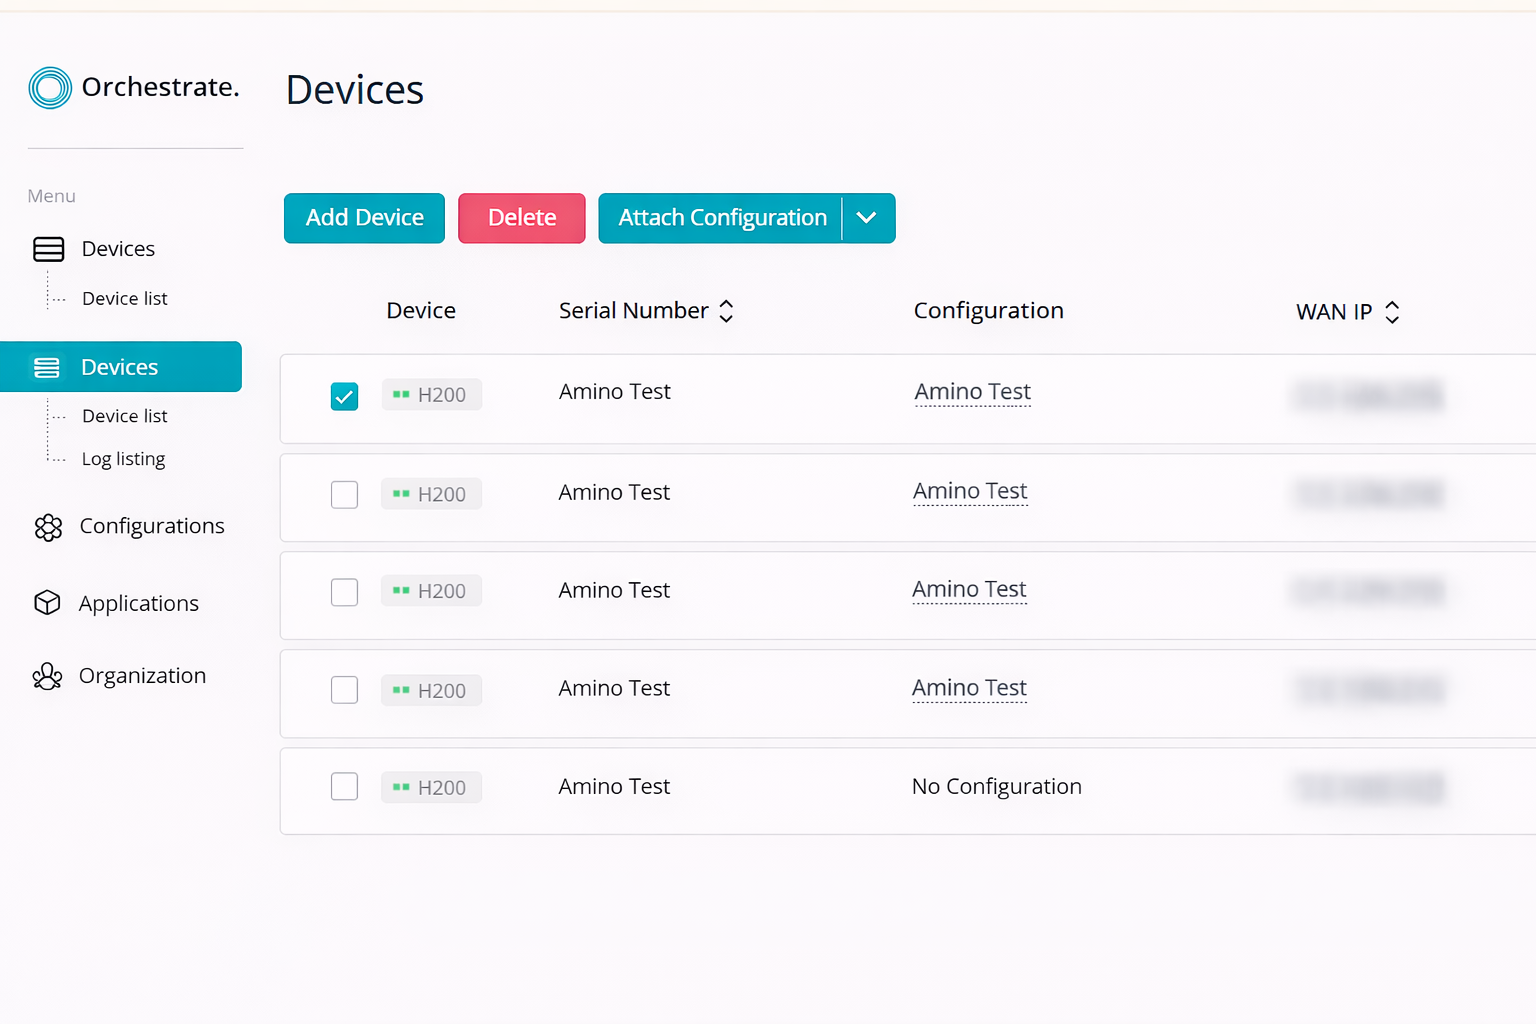Check the second device row checkbox
1536x1024 pixels.
(344, 494)
